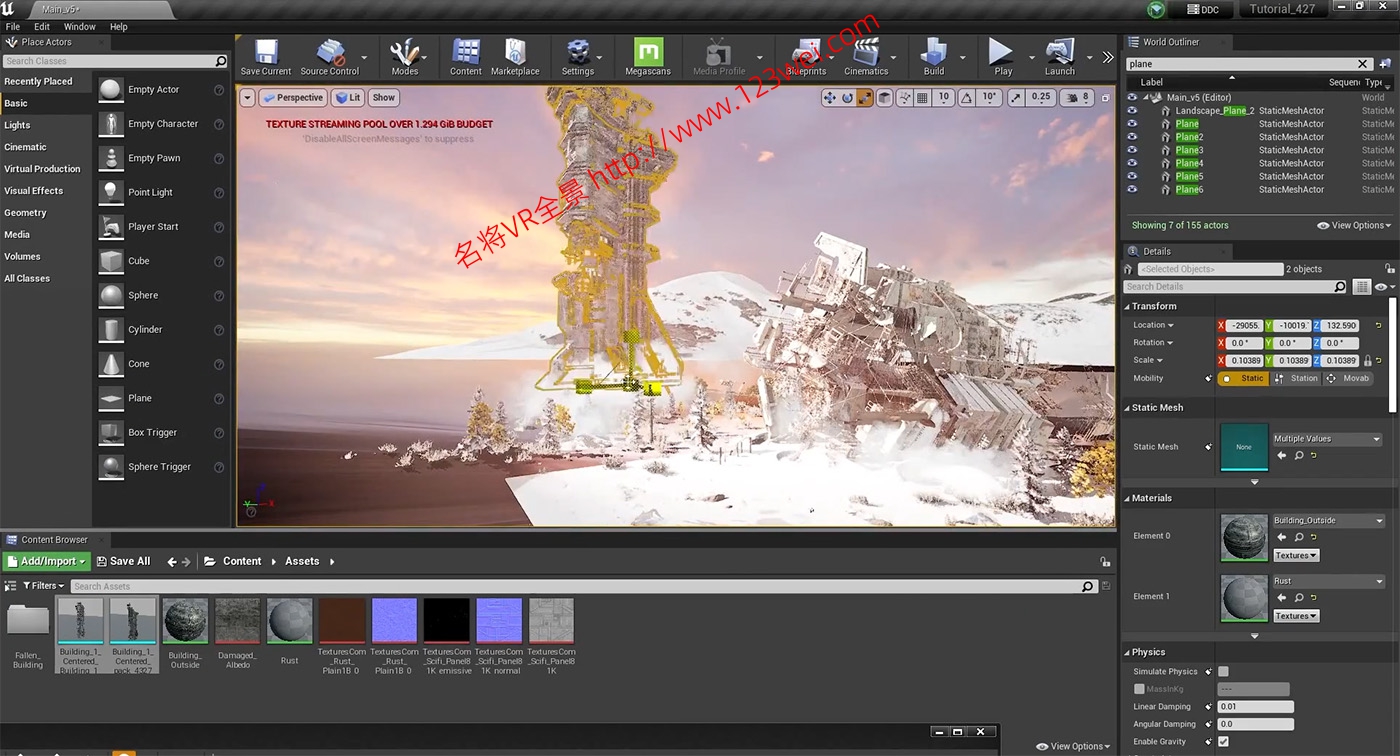This screenshot has height=756, width=1400.
Task: Open the Filters dropdown in Content Browser
Action: (43, 586)
